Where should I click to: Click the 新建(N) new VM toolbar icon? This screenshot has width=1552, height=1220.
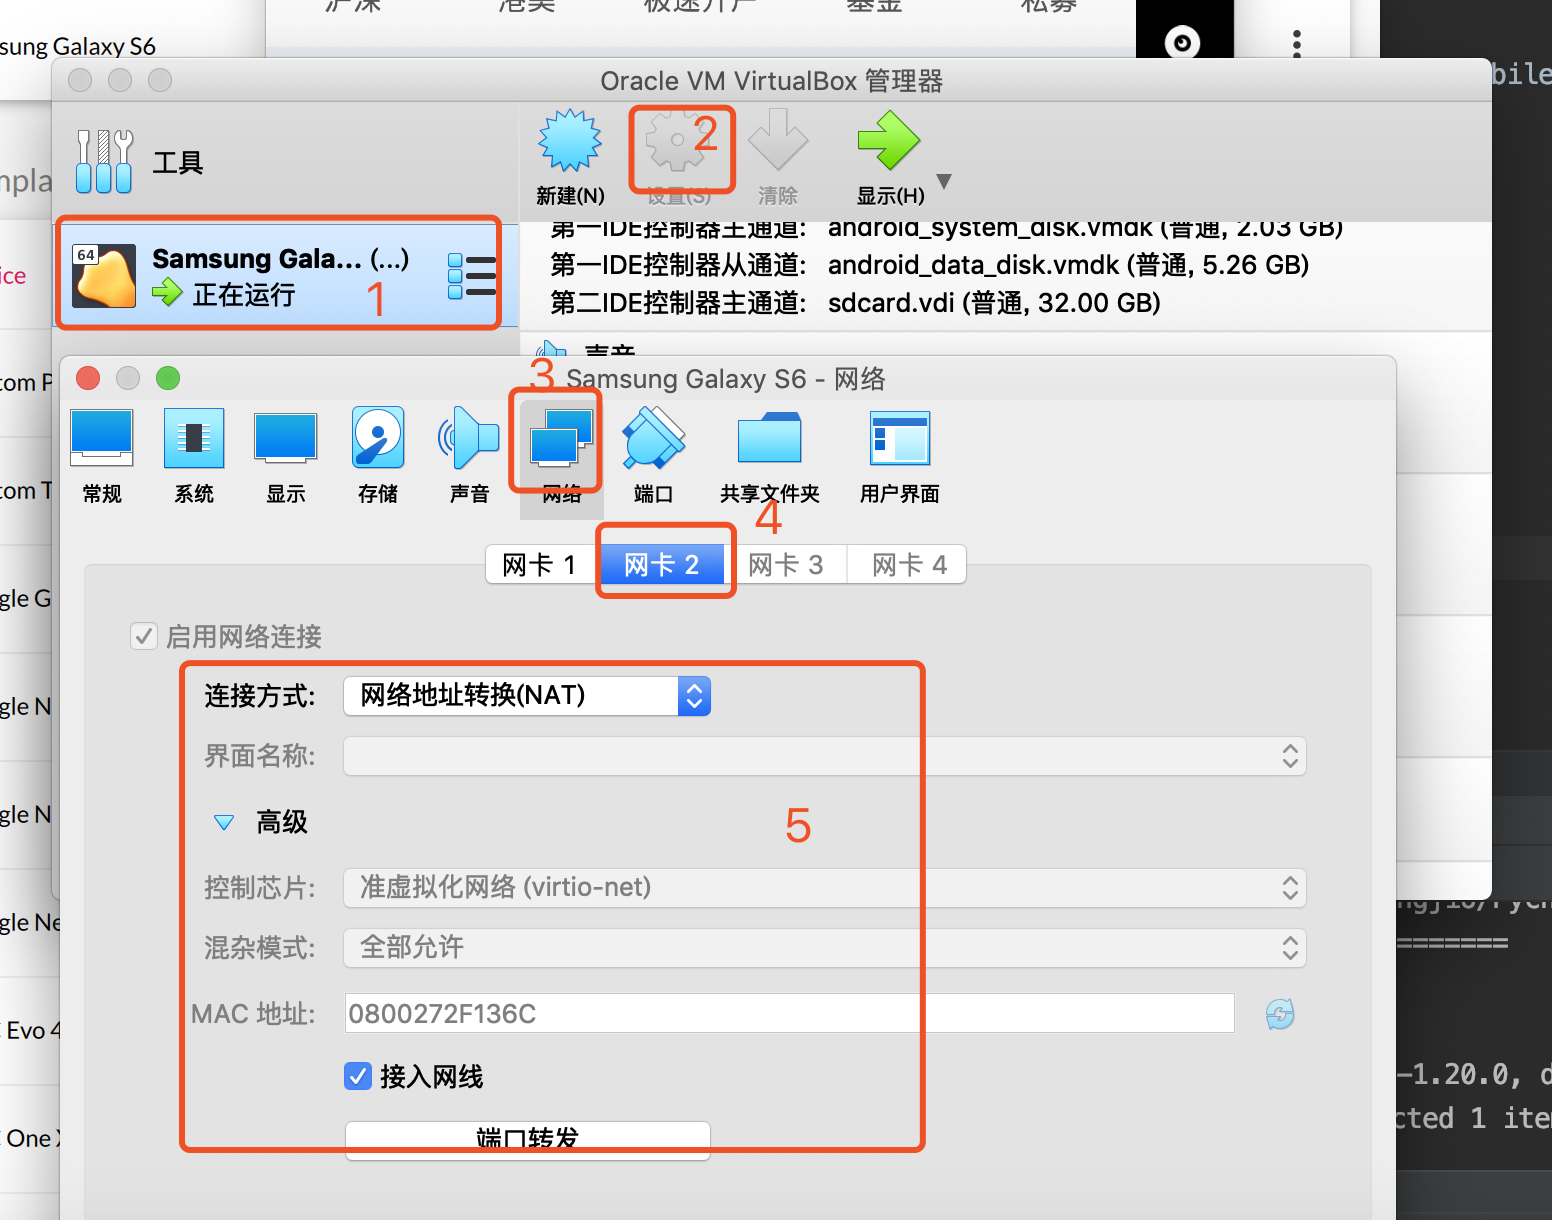click(x=570, y=141)
